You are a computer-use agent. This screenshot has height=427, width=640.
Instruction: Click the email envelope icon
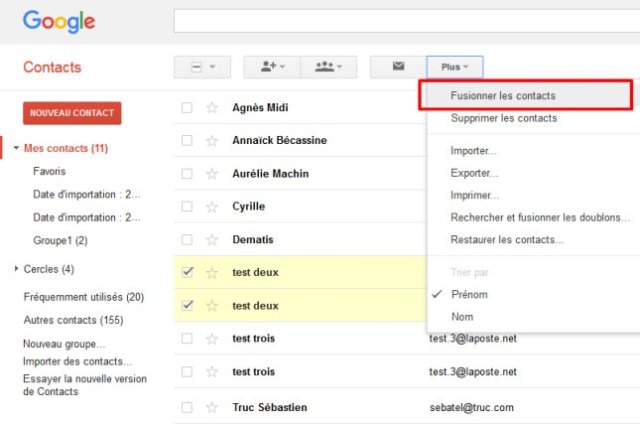coord(398,67)
